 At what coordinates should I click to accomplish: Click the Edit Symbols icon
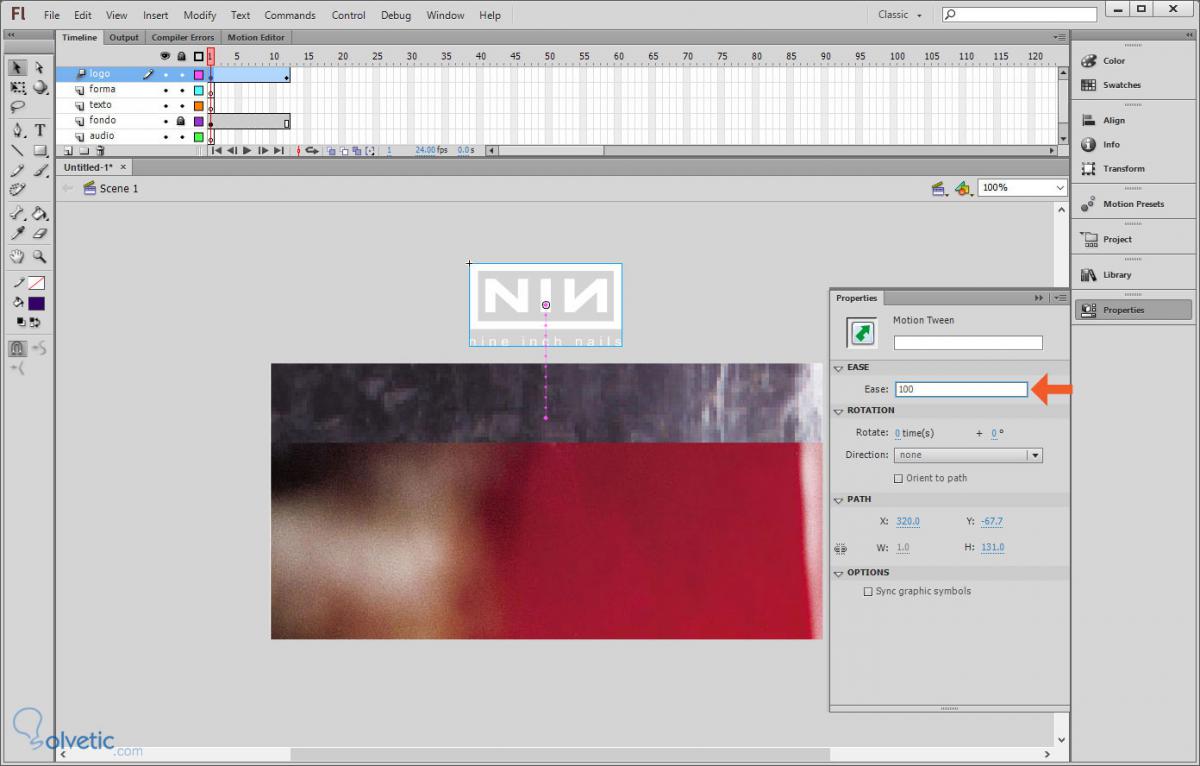click(x=962, y=188)
